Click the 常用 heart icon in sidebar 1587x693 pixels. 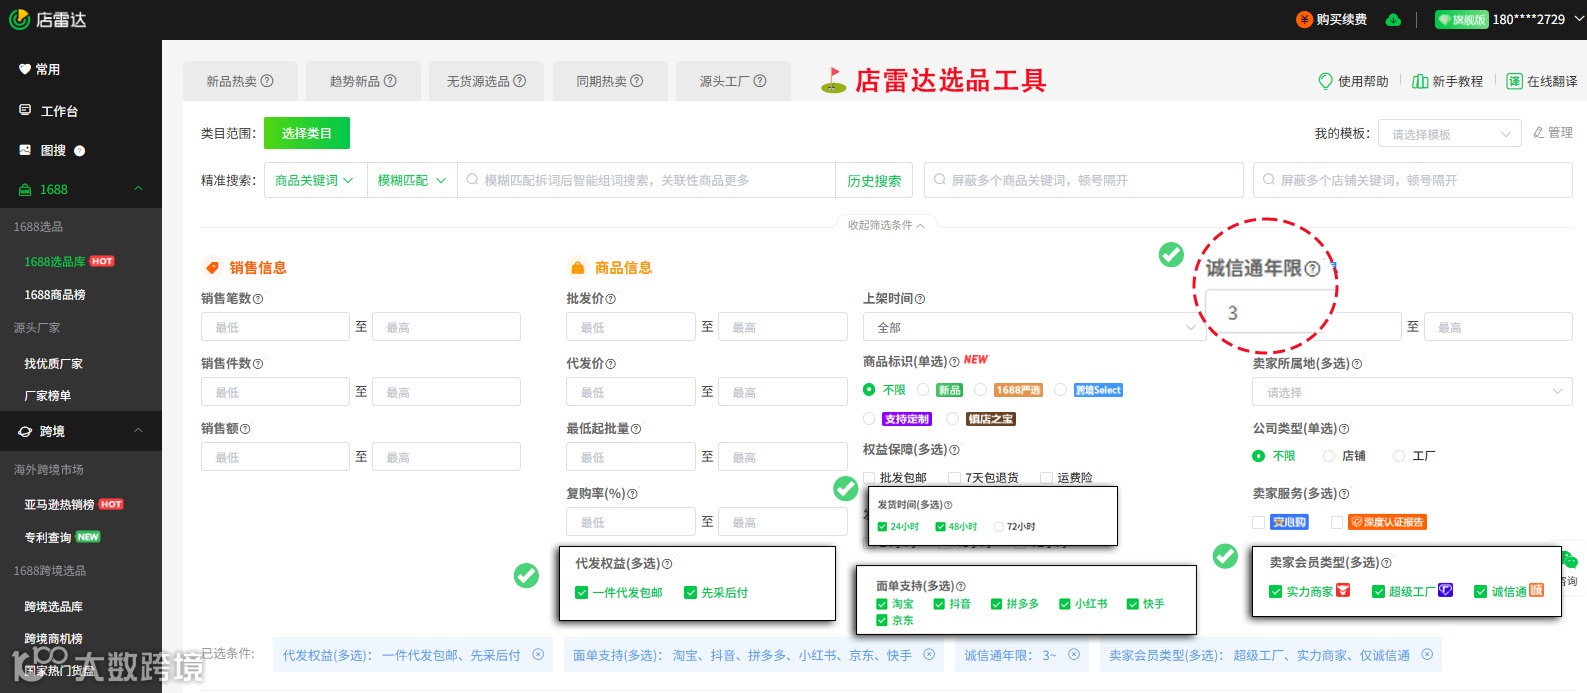point(25,69)
